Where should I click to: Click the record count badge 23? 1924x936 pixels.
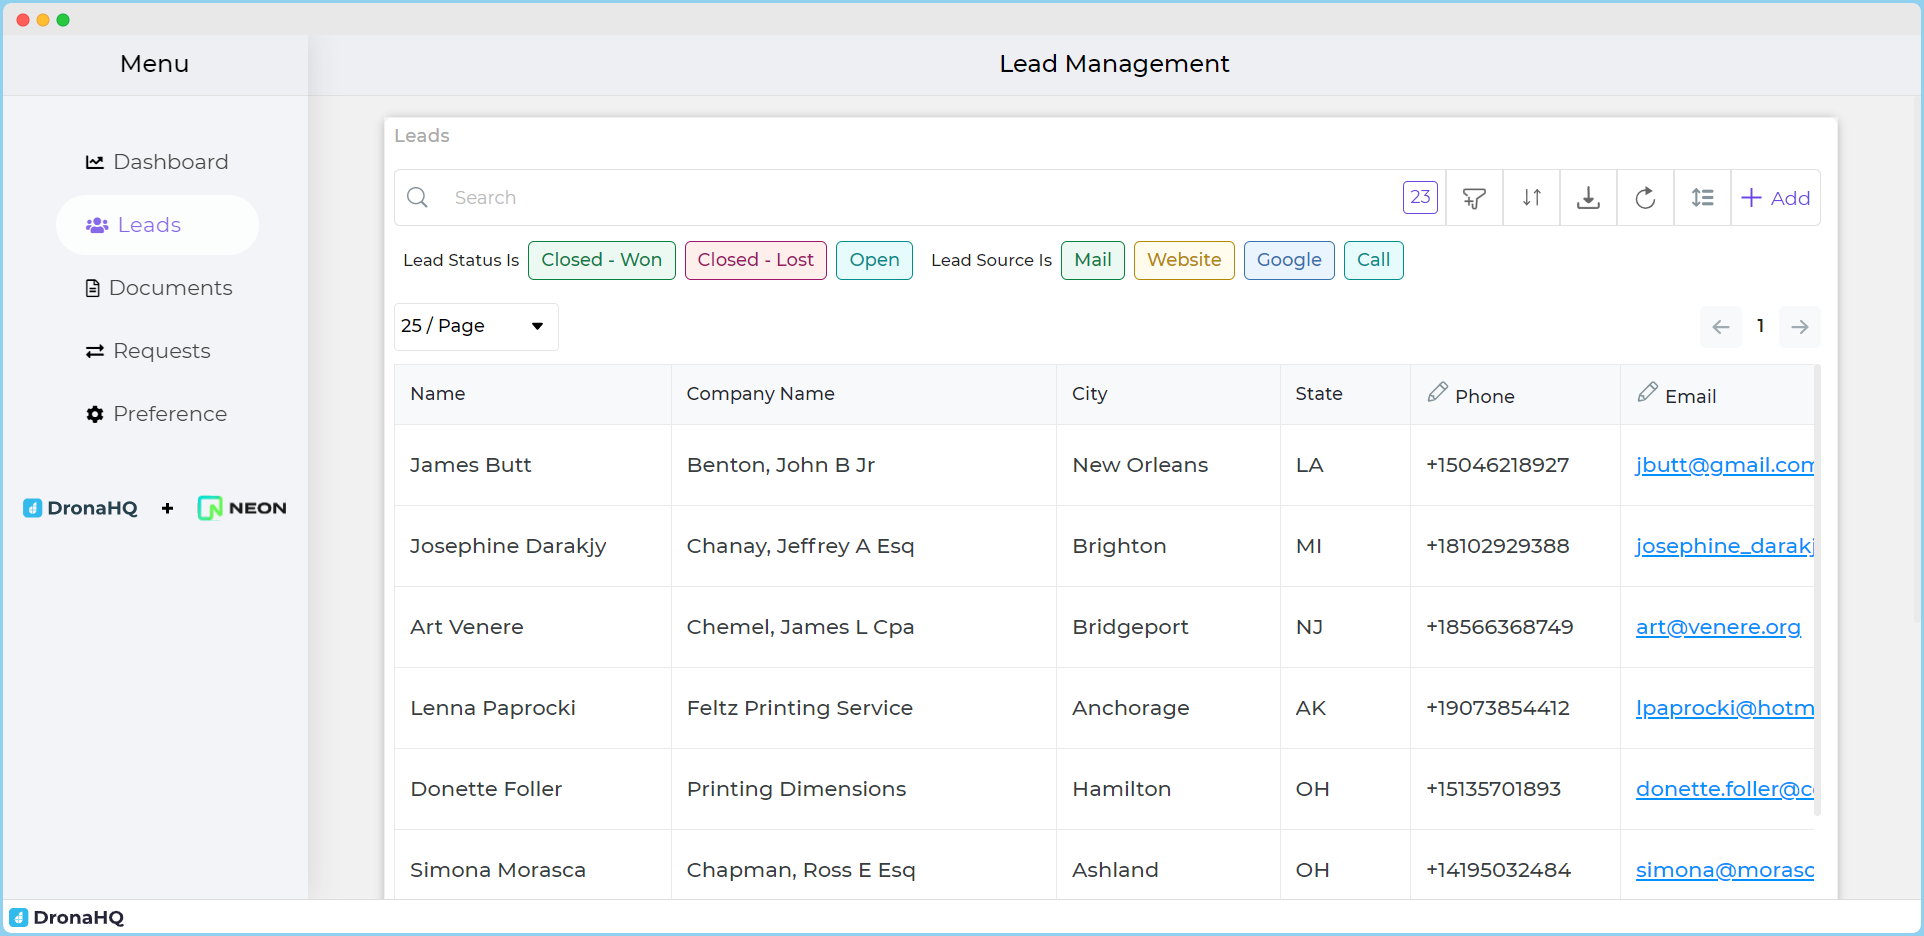[x=1420, y=197]
